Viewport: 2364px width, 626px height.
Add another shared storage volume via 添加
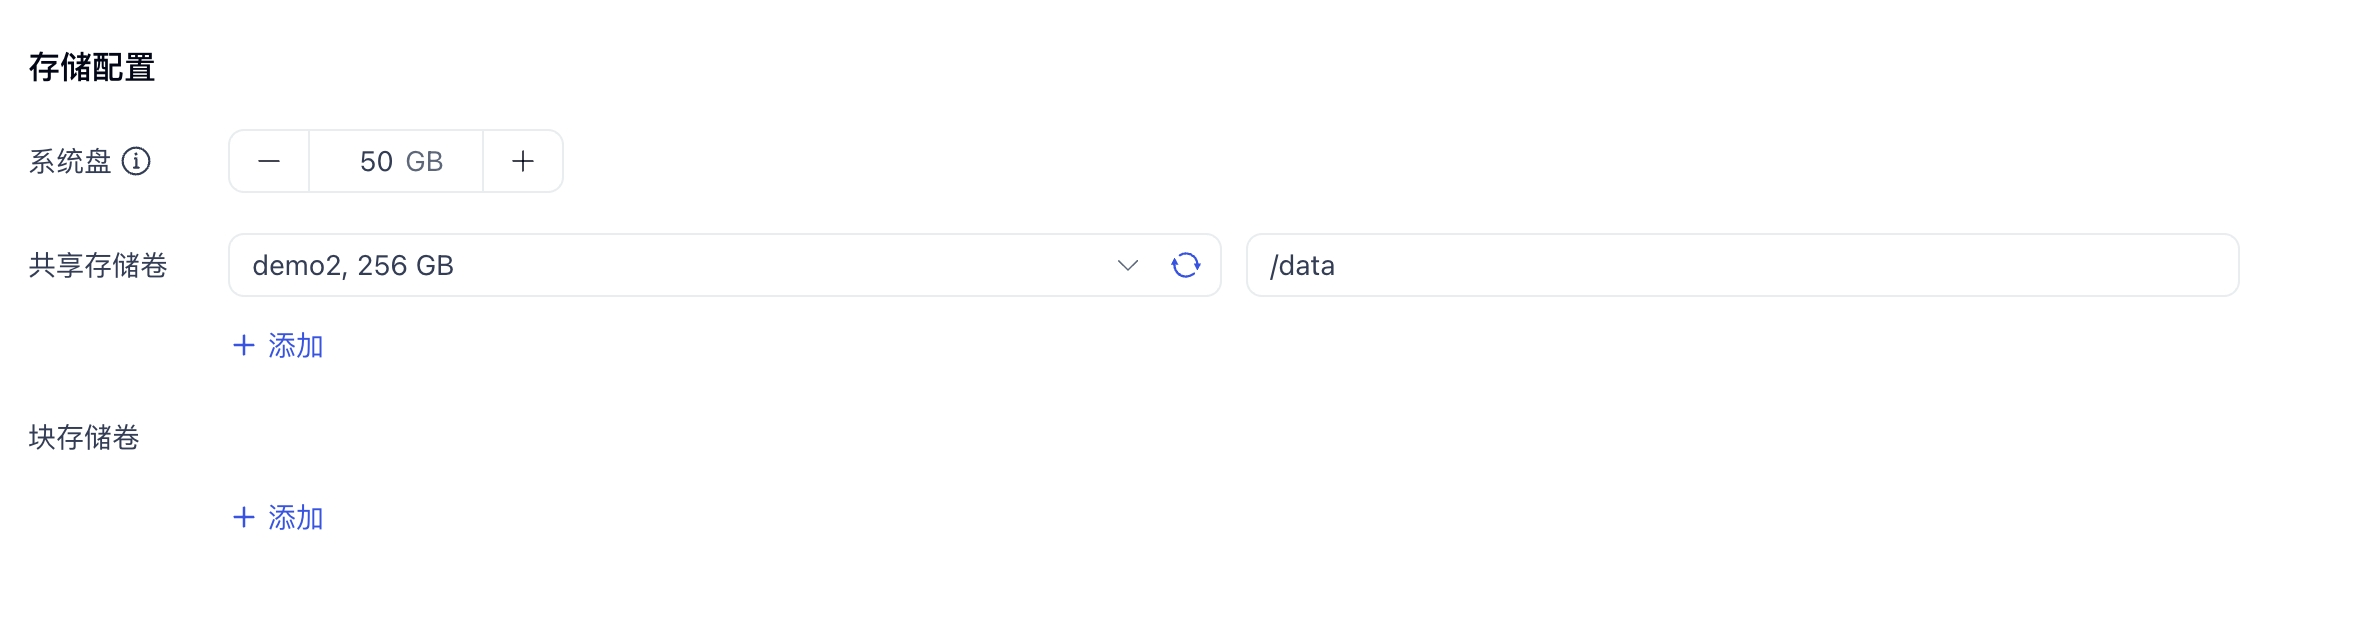click(x=295, y=346)
